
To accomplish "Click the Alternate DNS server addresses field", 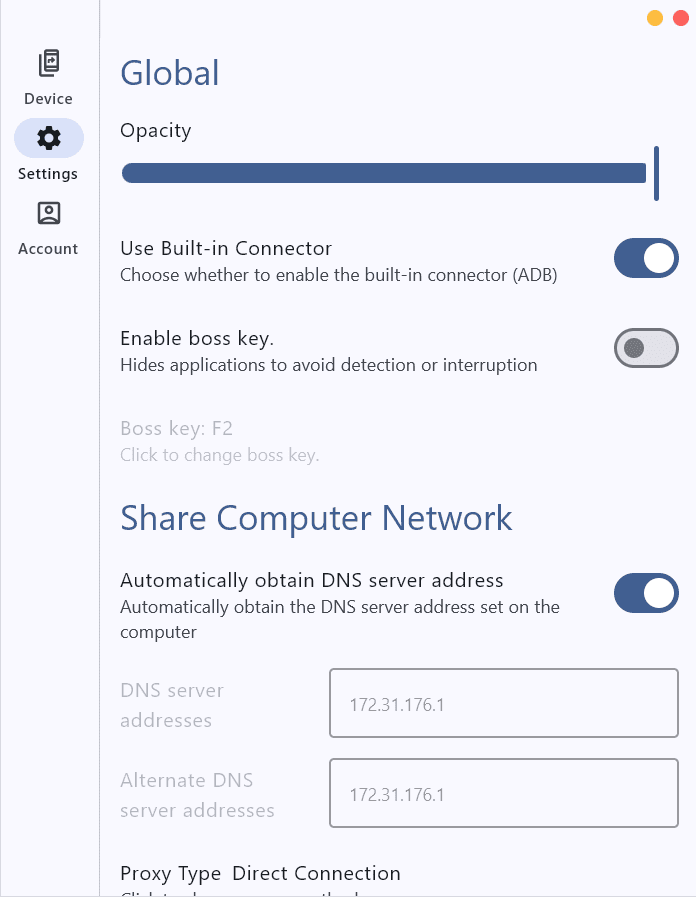I will coord(503,794).
